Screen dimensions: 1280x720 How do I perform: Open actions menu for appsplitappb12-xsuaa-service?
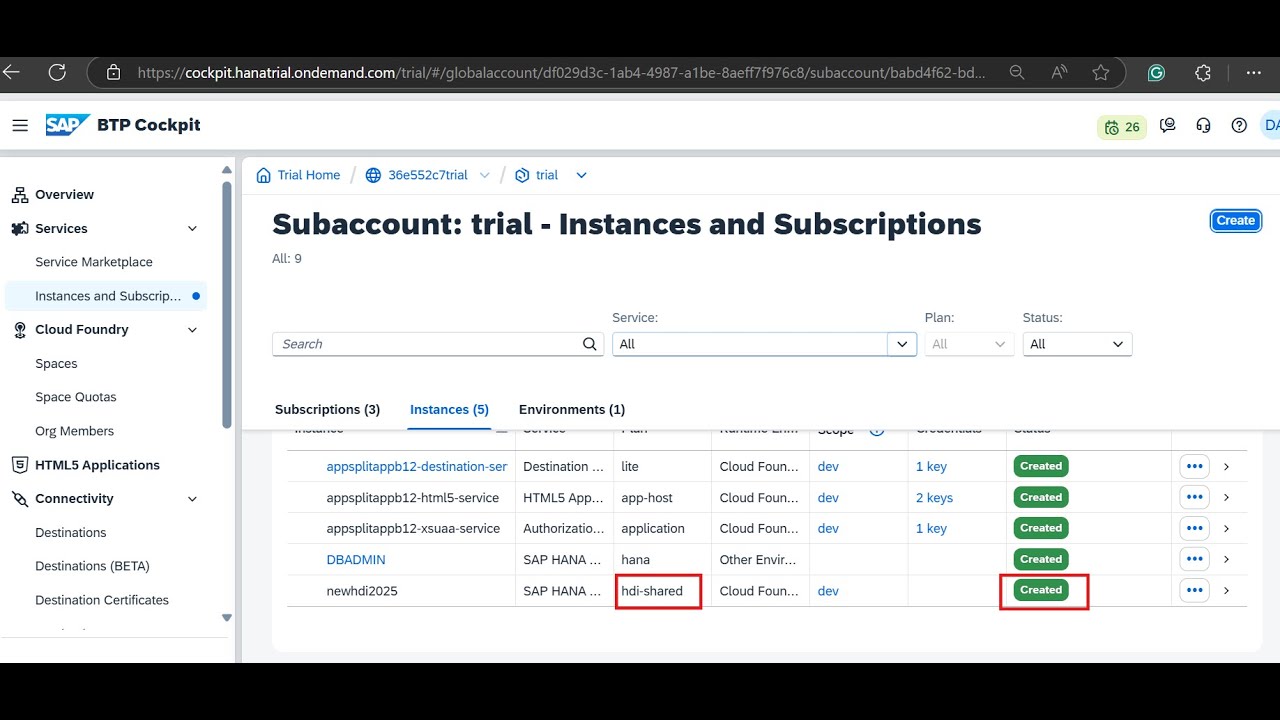tap(1195, 528)
